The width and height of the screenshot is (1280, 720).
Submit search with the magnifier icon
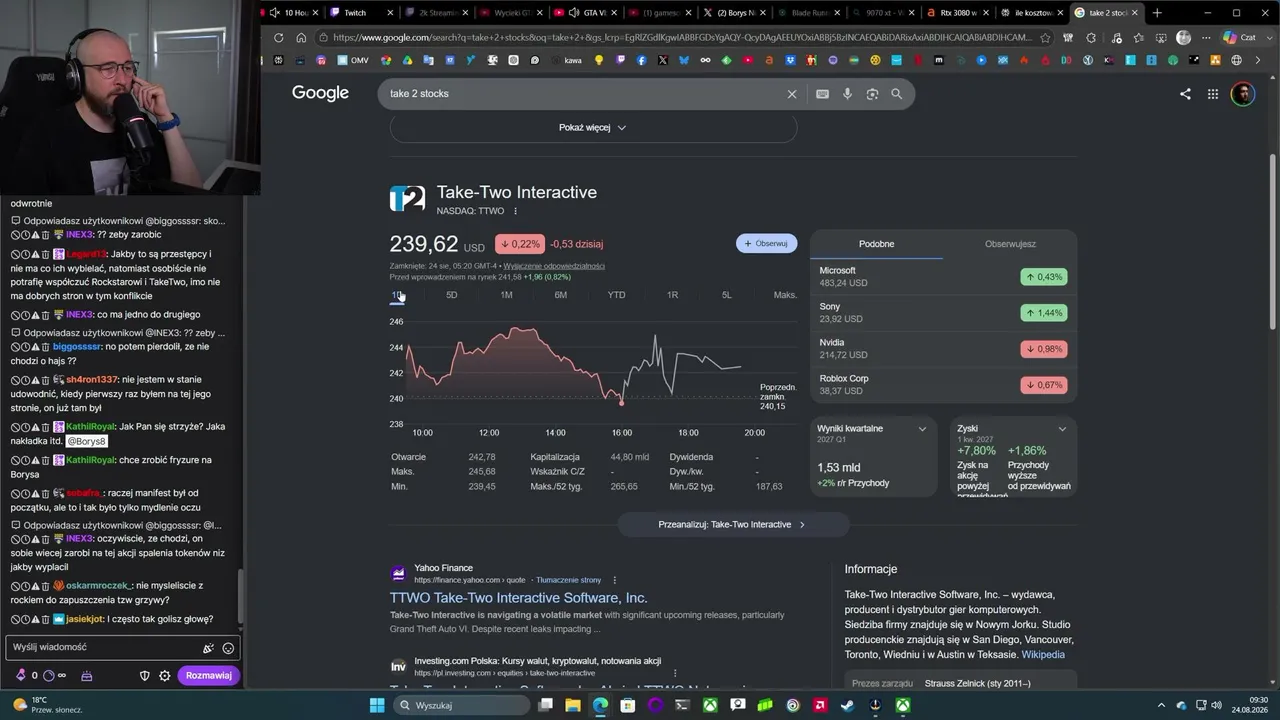pos(896,94)
